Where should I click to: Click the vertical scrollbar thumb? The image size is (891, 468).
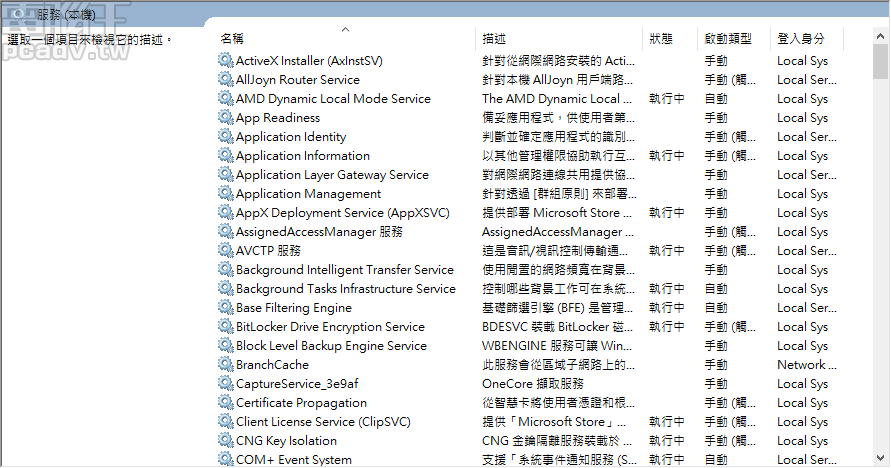click(x=880, y=61)
